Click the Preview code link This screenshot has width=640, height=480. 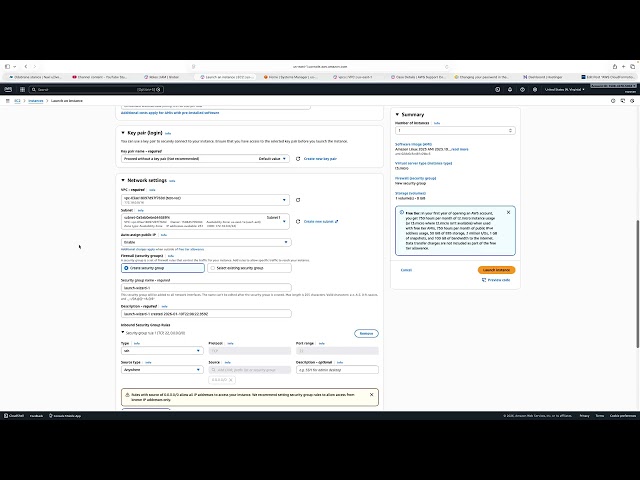496,280
